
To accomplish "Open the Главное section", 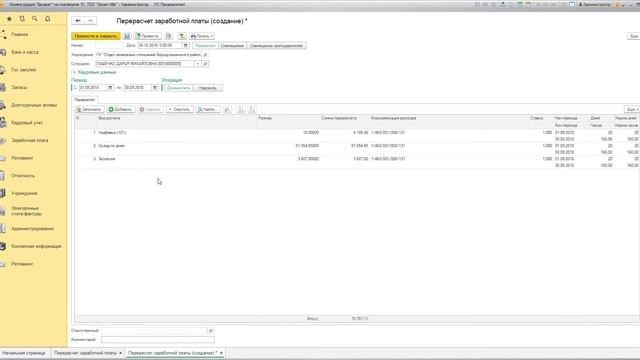I will (20, 35).
